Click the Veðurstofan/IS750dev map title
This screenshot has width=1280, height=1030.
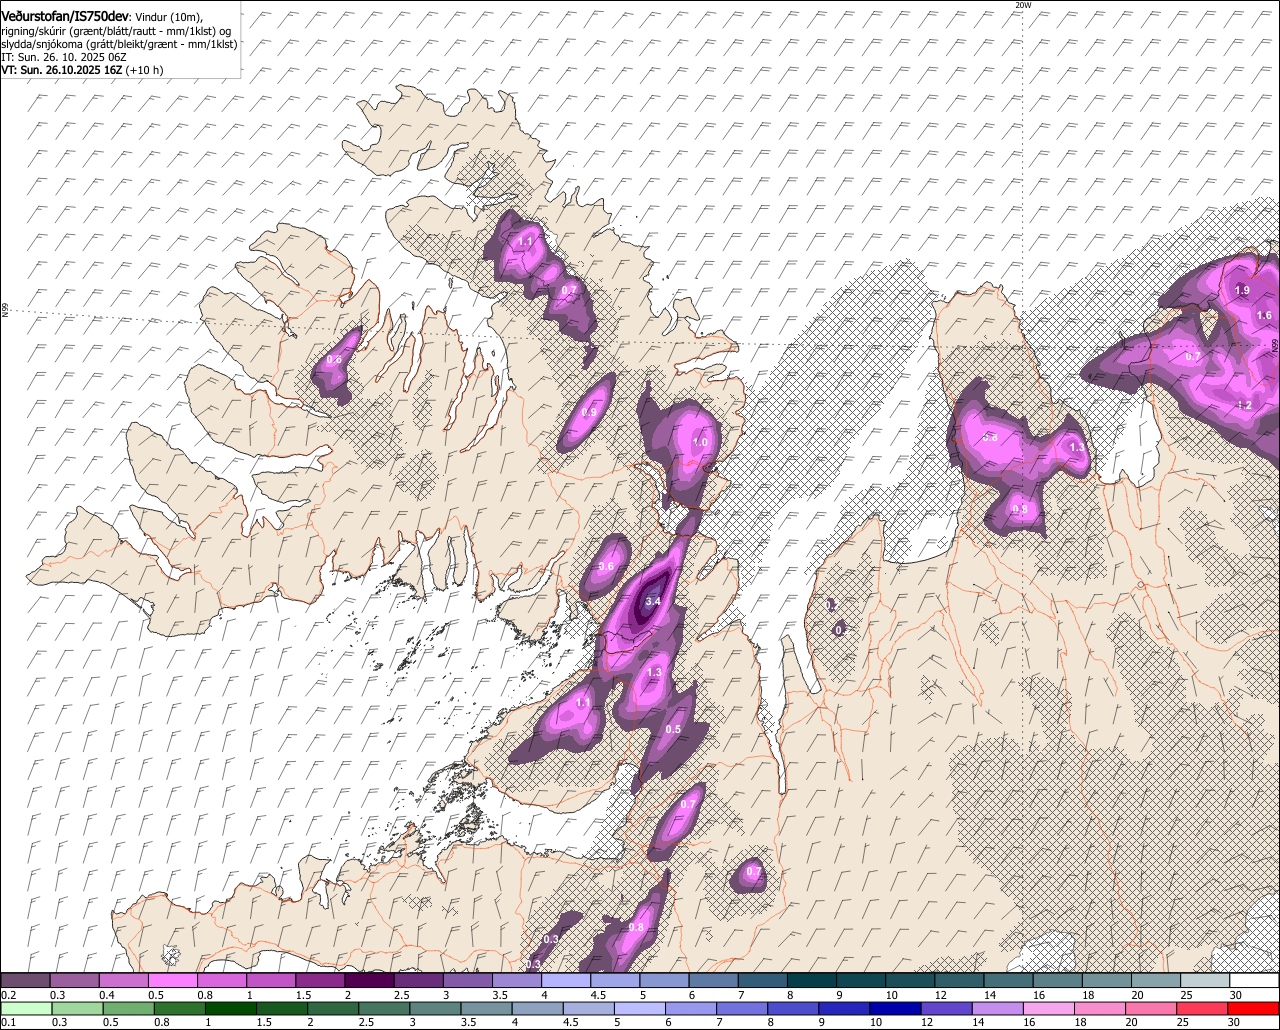[x=63, y=16]
